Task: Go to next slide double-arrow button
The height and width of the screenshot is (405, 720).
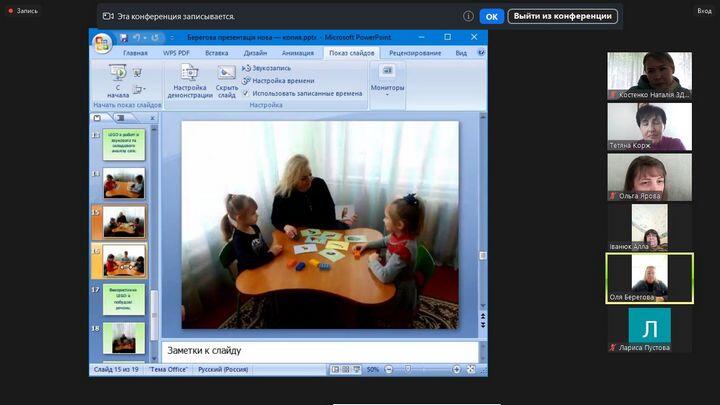Action: pyautogui.click(x=483, y=325)
